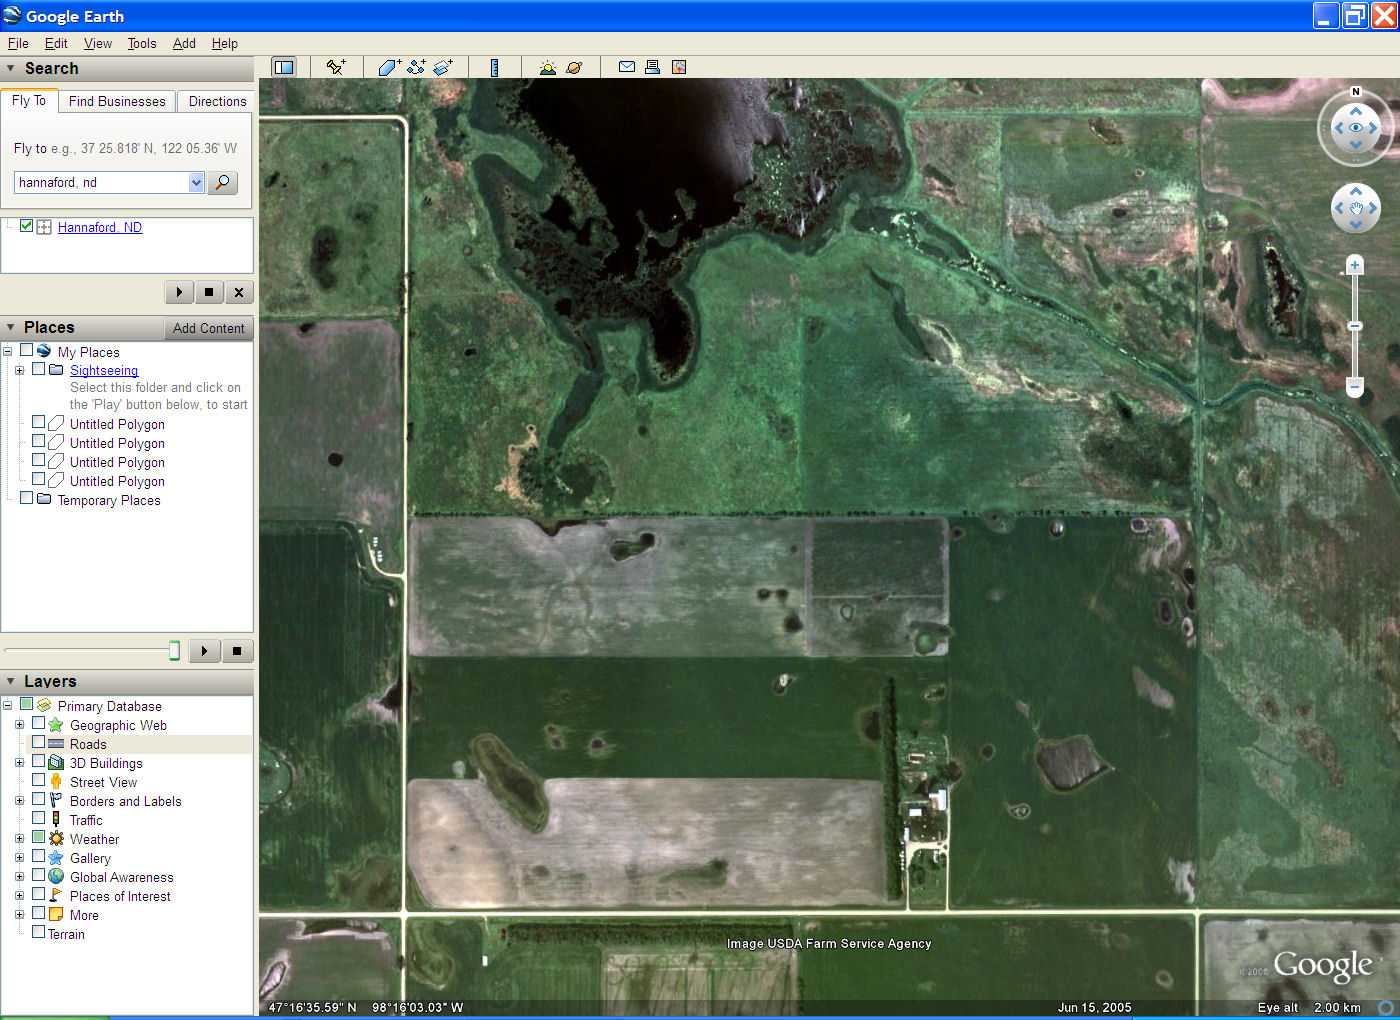Screen dimensions: 1400x1020
Task: Switch to Find Businesses tab
Action: (x=117, y=101)
